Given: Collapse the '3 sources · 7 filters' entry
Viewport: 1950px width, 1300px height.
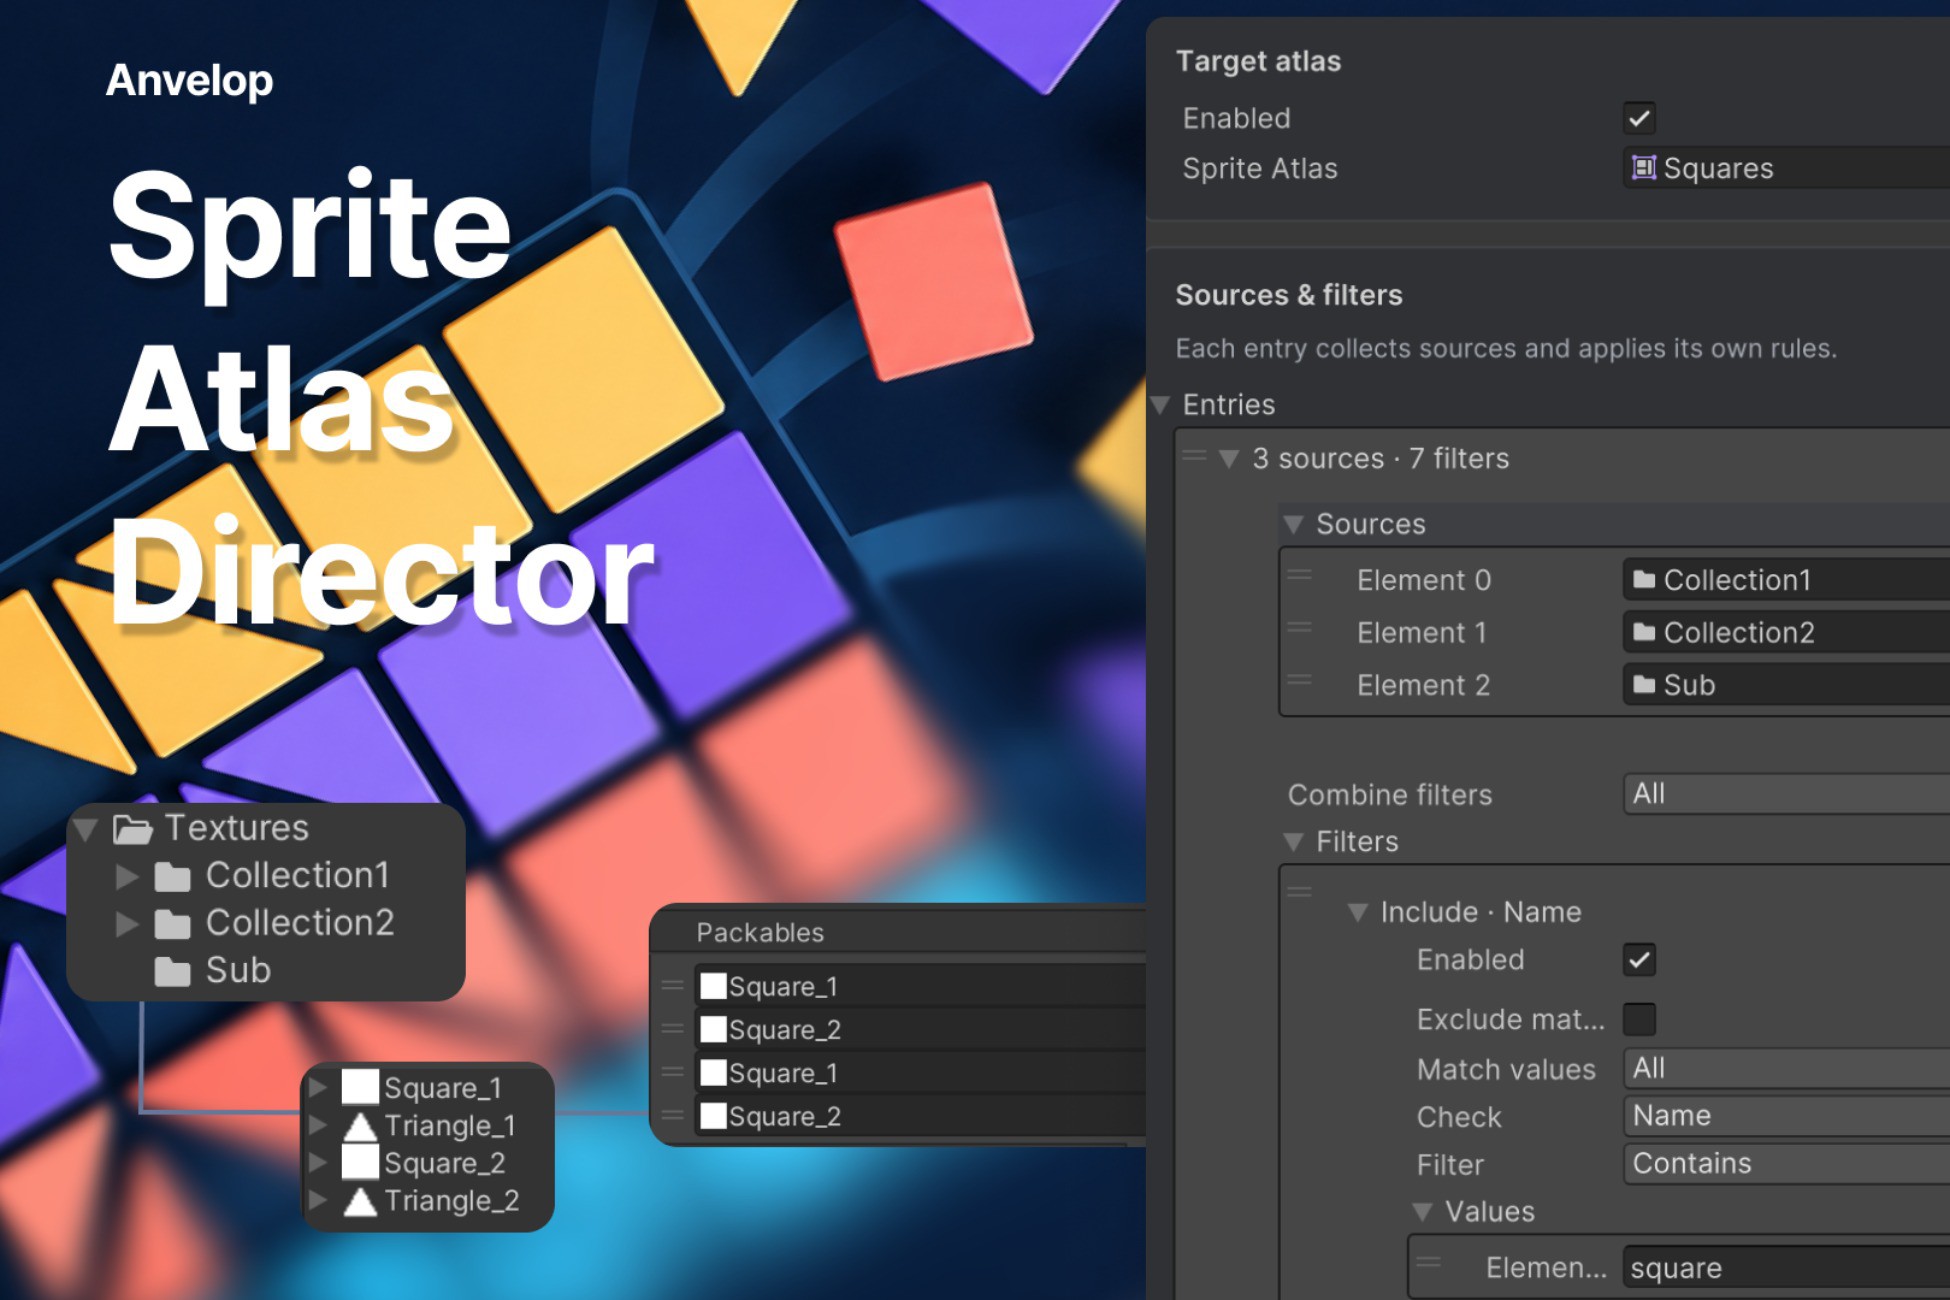Looking at the screenshot, I should coord(1230,459).
